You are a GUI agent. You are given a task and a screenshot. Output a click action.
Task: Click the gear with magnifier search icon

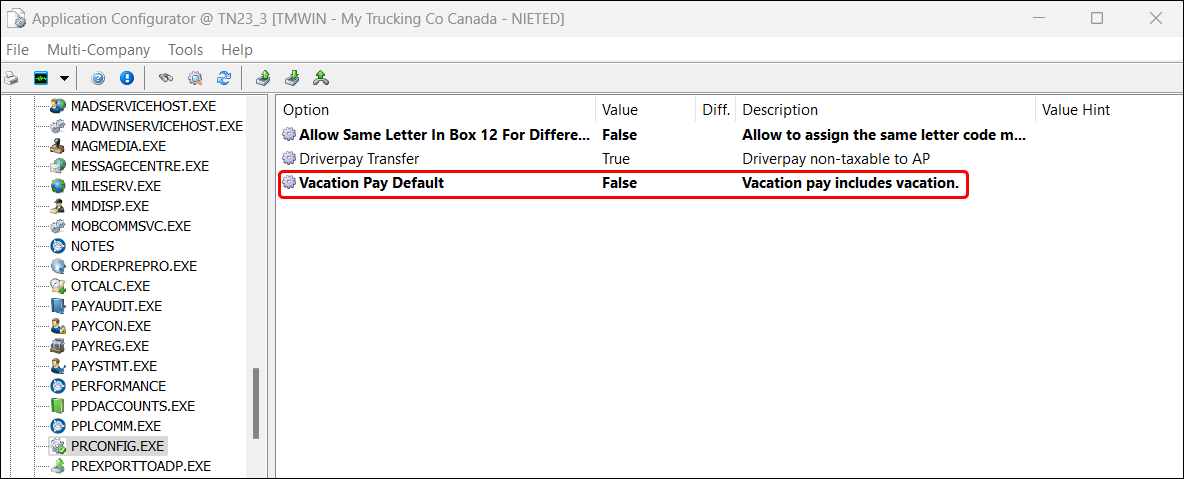click(x=195, y=78)
